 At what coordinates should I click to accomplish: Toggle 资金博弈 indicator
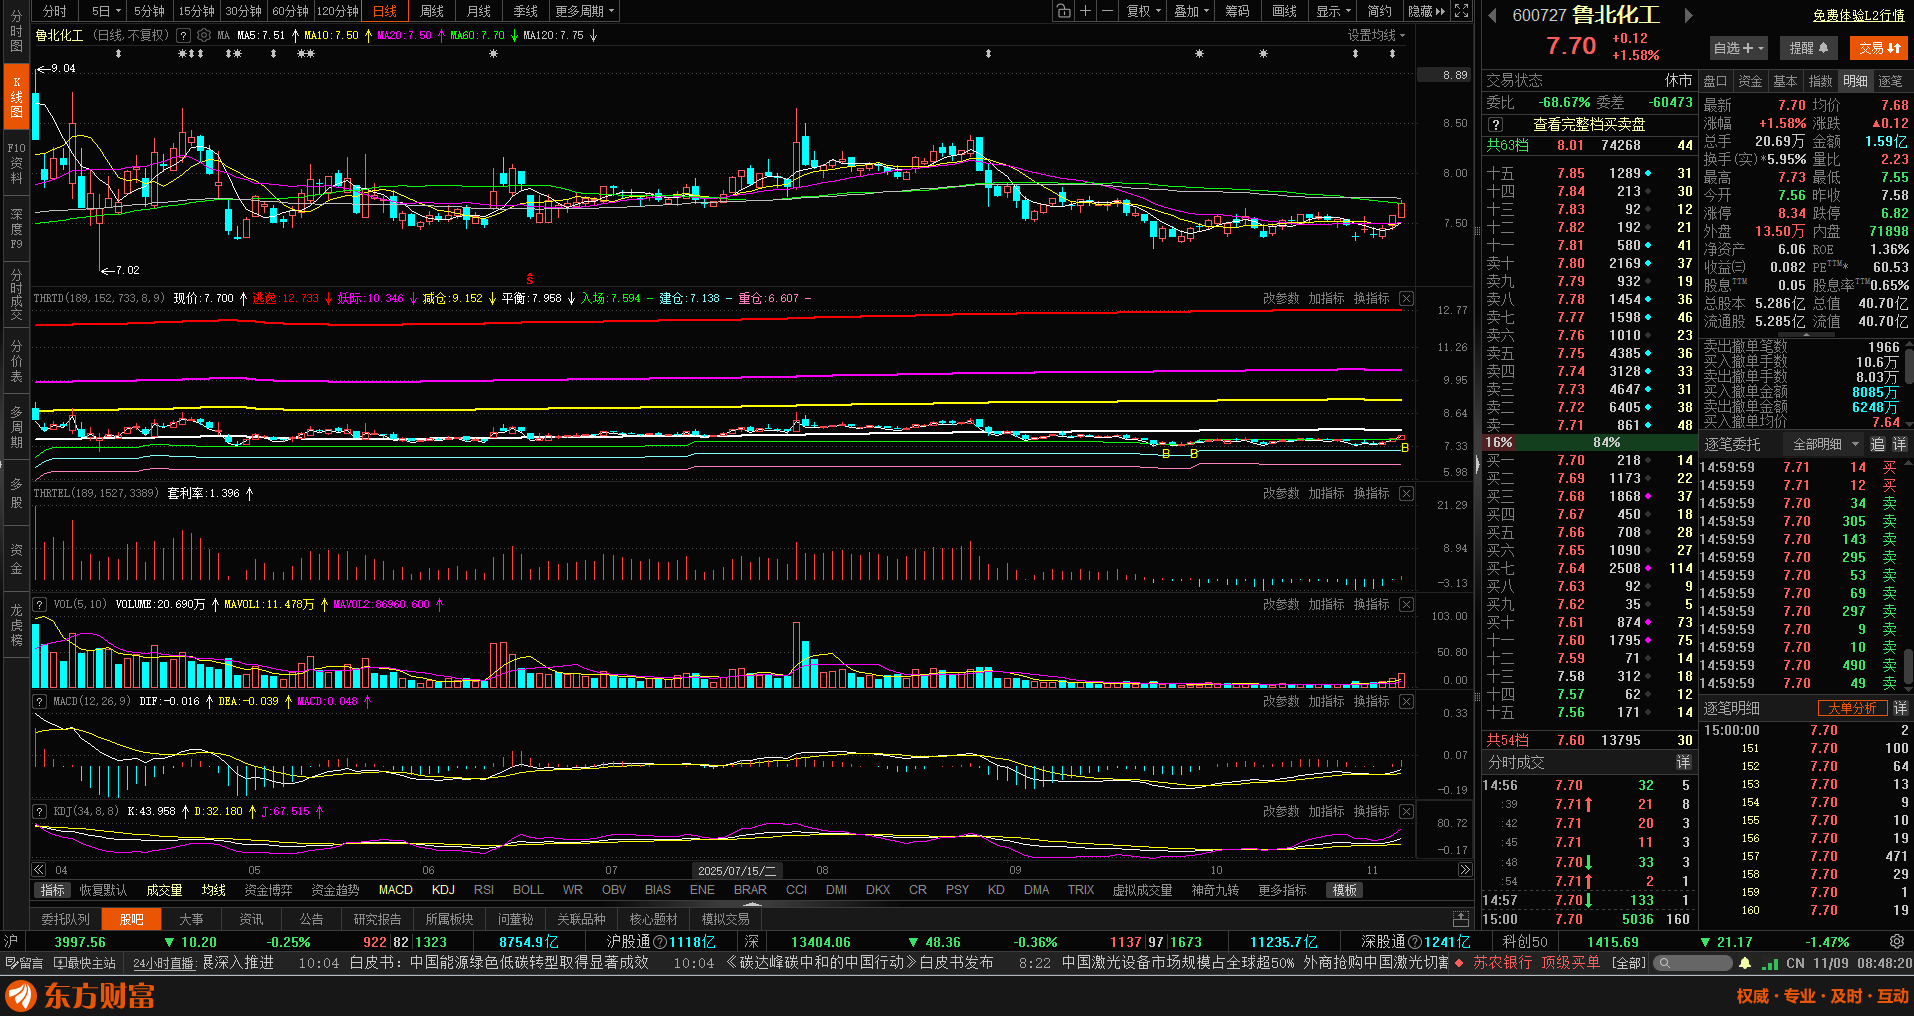click(268, 890)
